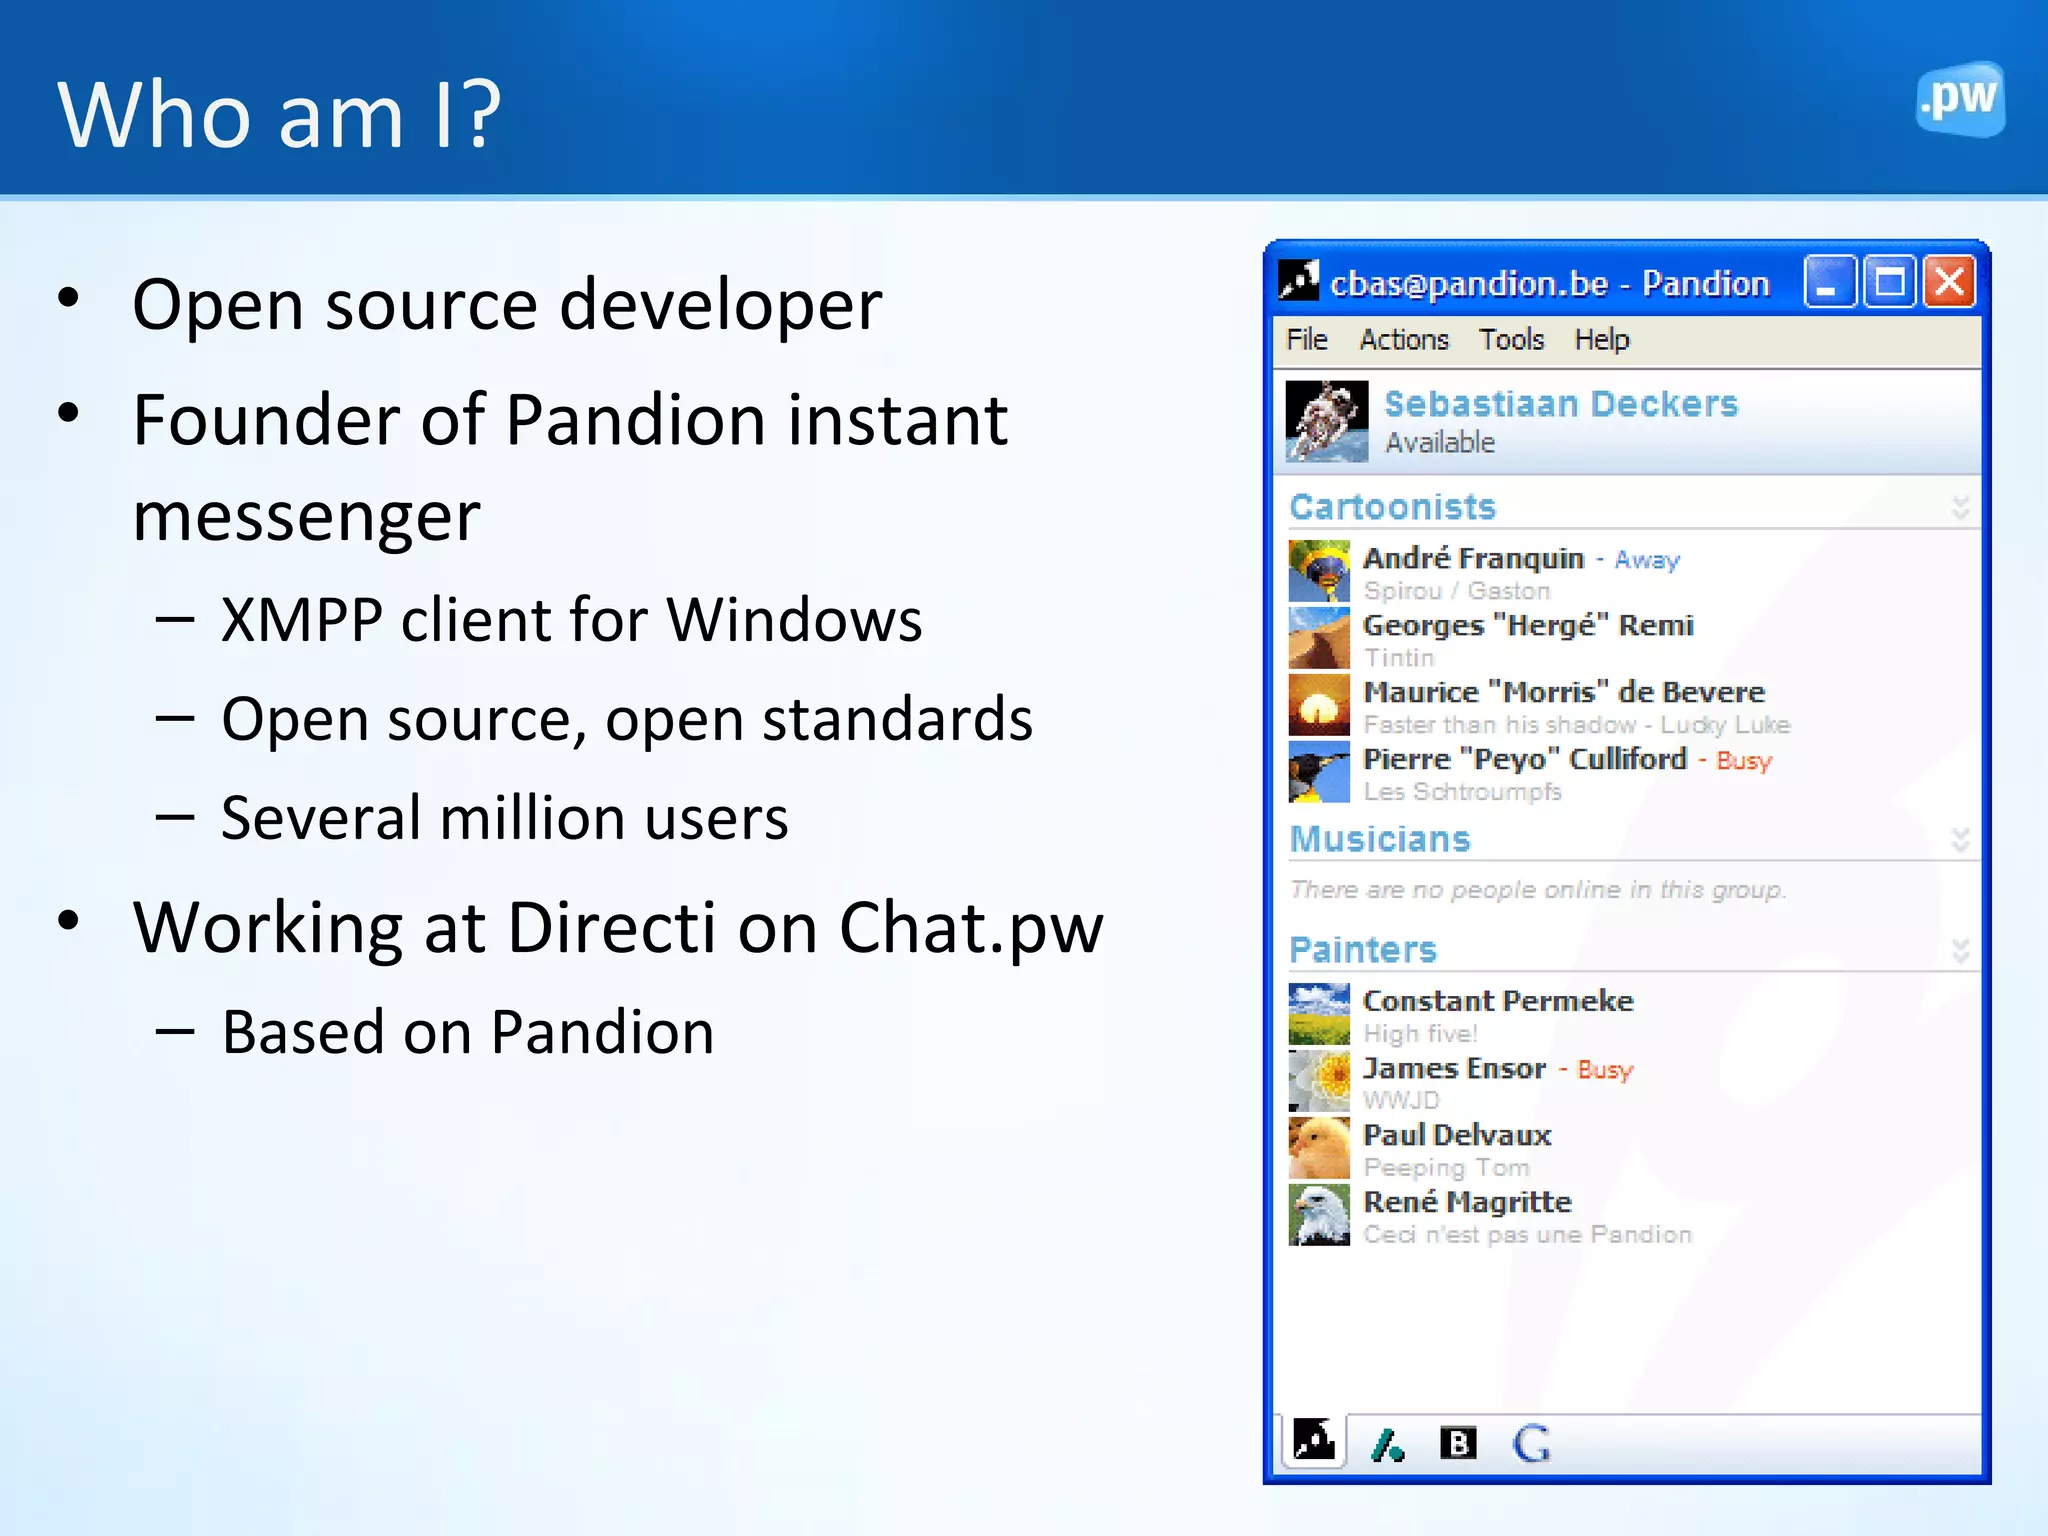Viewport: 2048px width, 1536px height.
Task: Close the Pandion window
Action: coord(1949,281)
